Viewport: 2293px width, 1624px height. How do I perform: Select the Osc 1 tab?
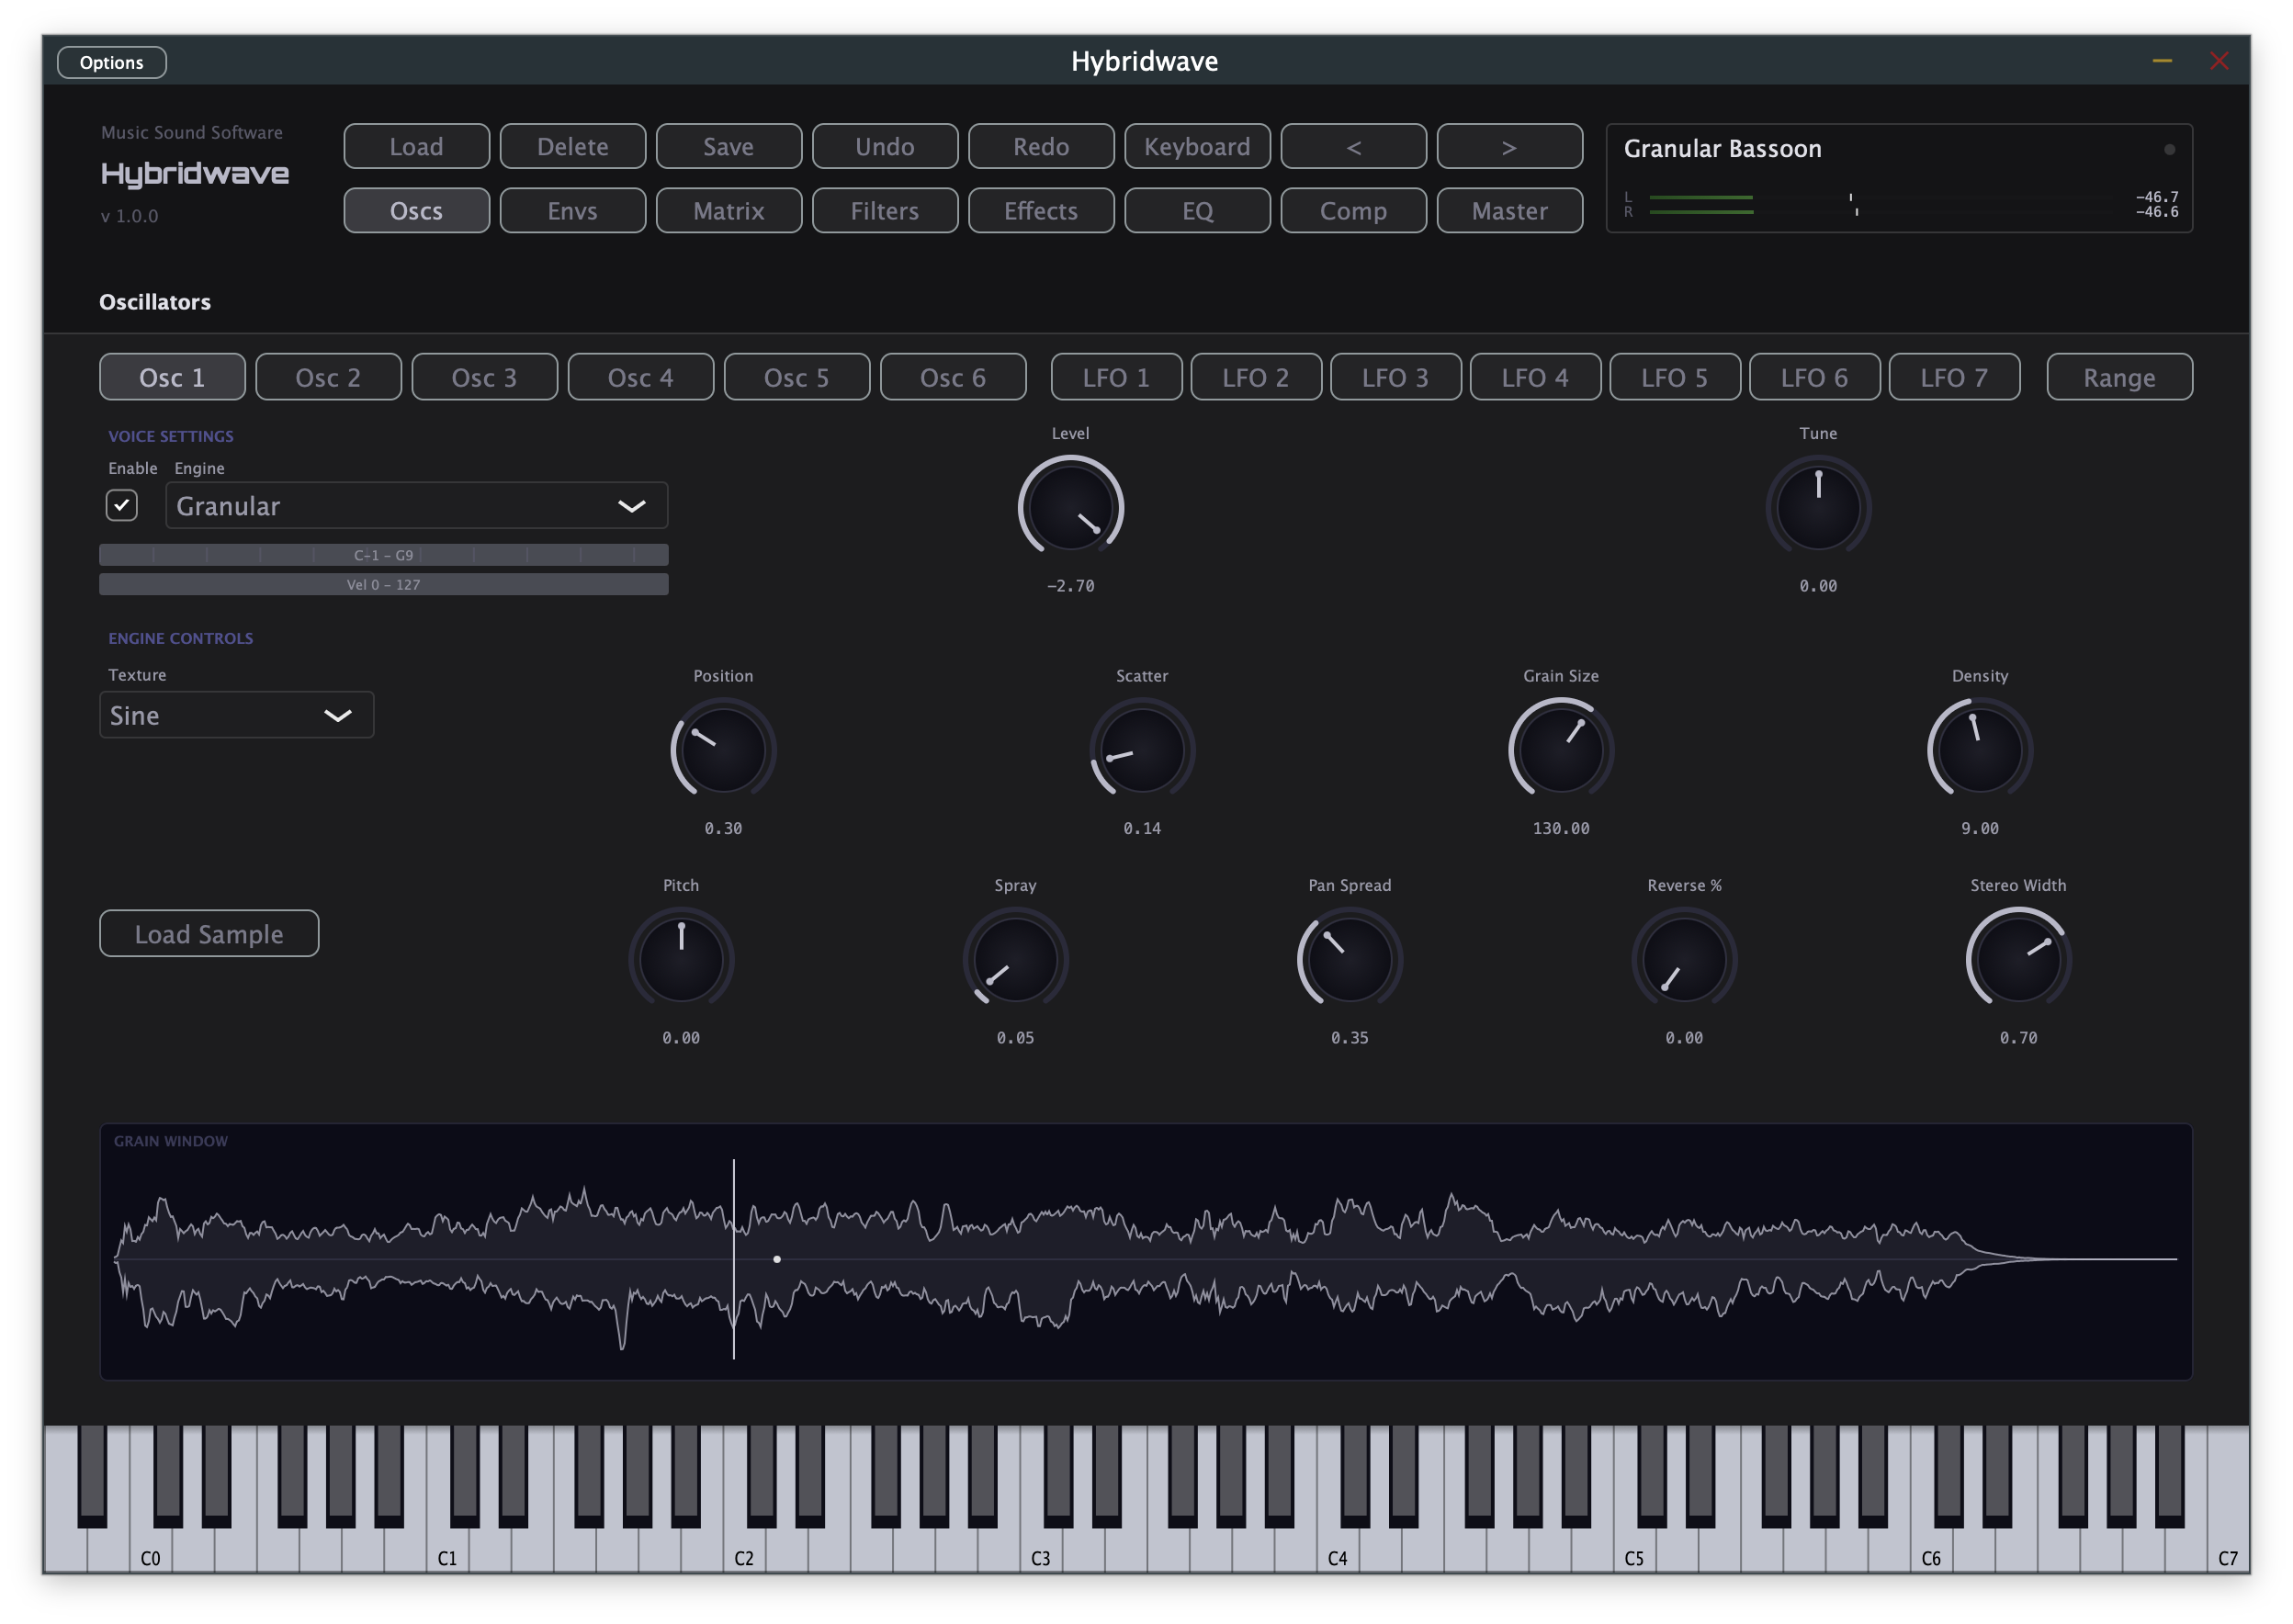[172, 377]
